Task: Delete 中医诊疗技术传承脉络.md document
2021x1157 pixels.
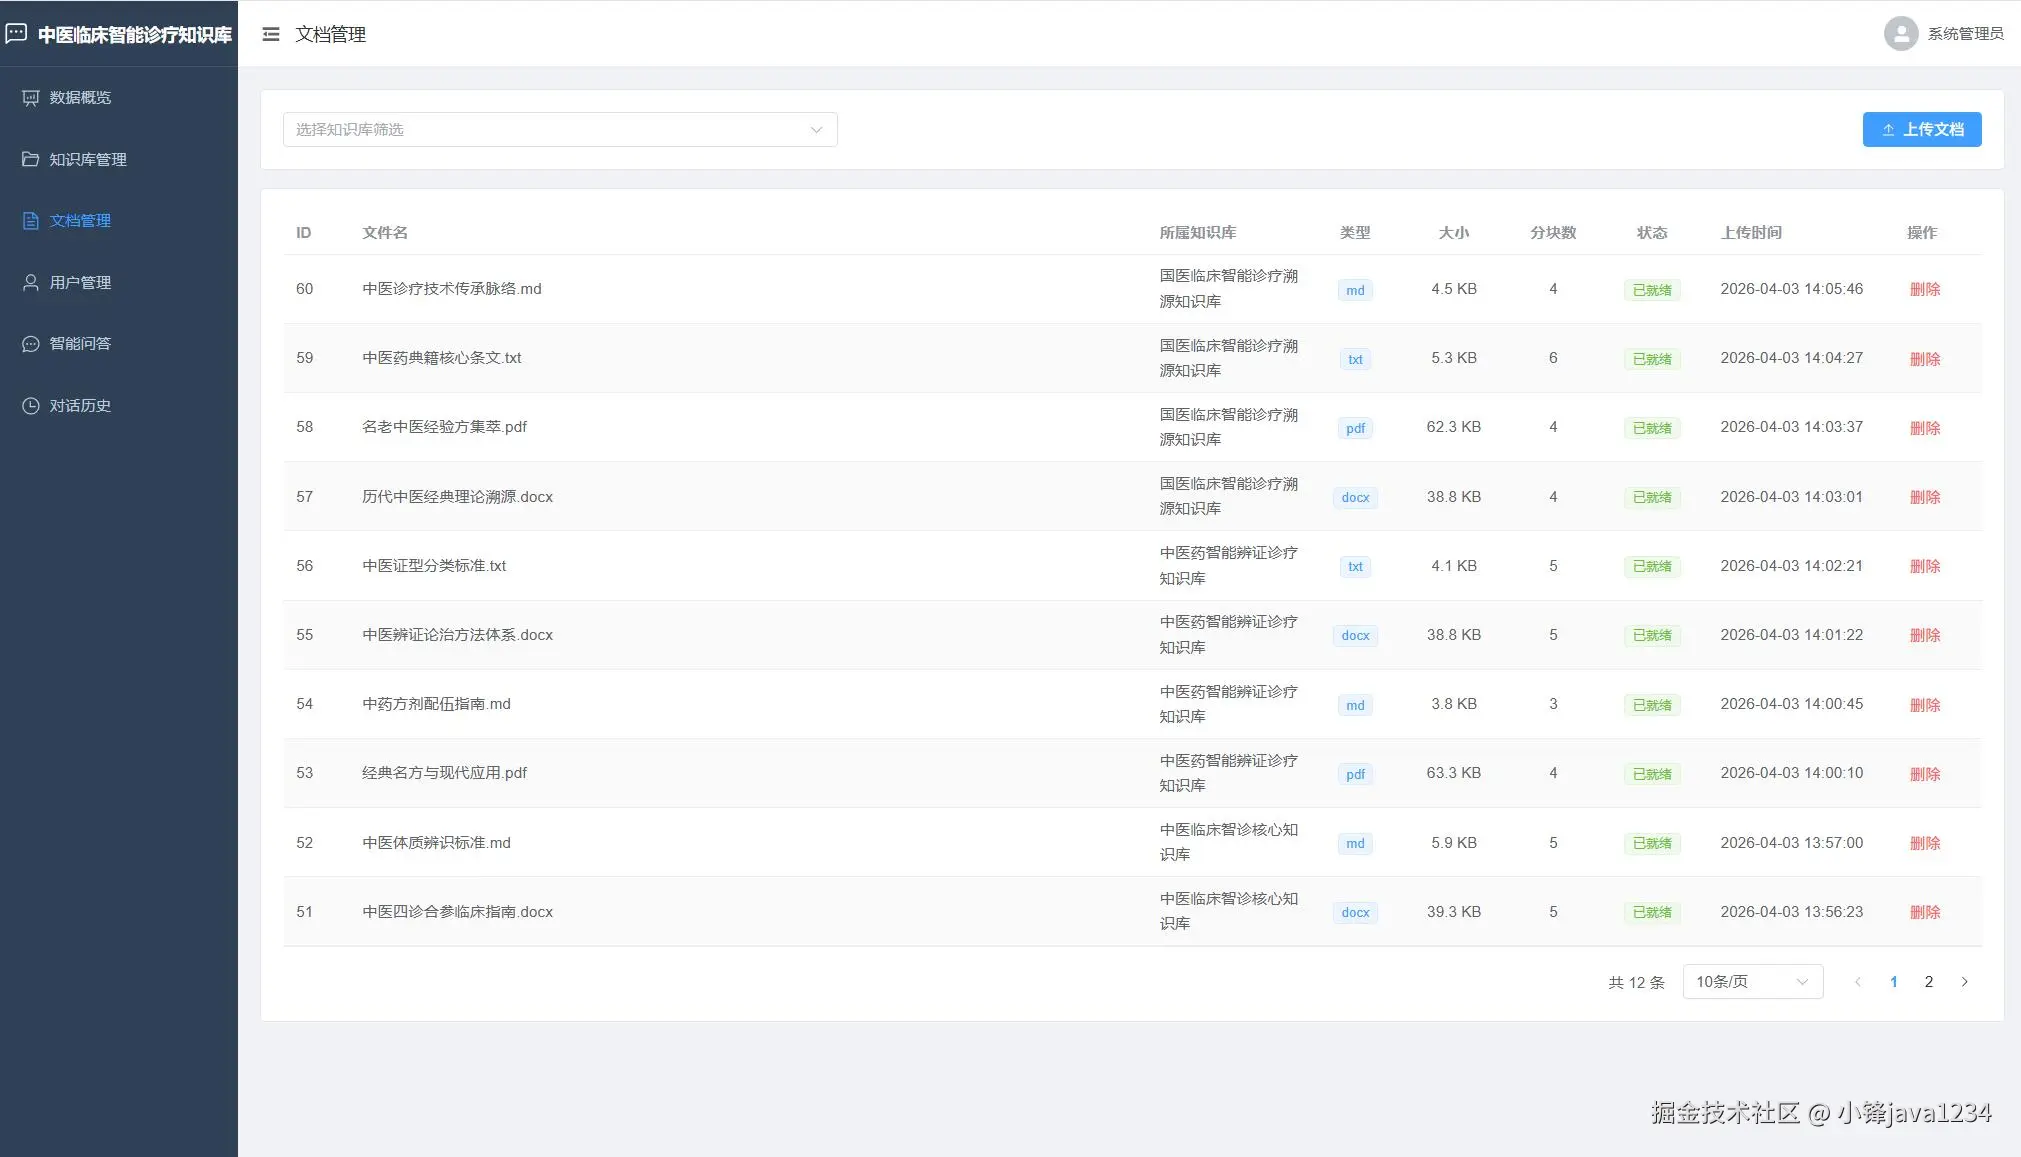Action: (x=1924, y=290)
